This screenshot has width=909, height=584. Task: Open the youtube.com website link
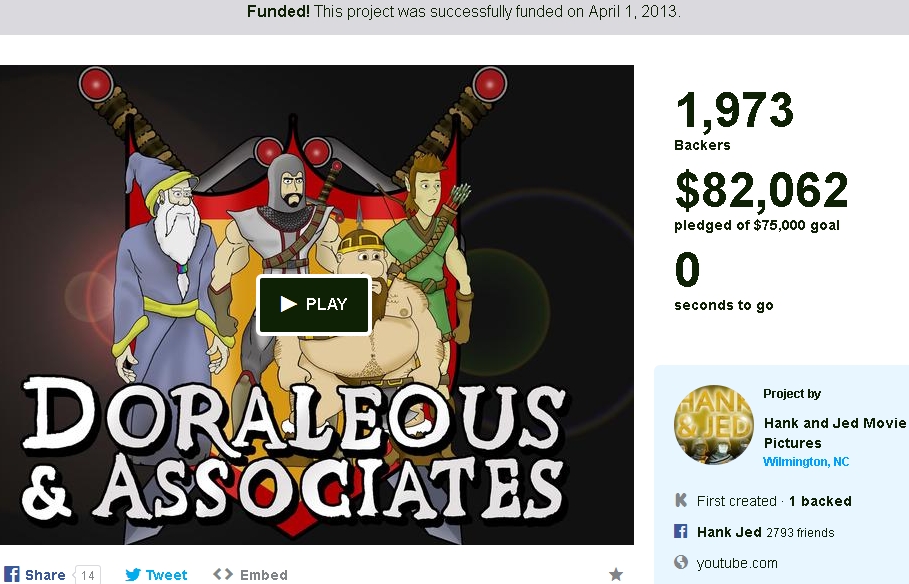[x=737, y=563]
